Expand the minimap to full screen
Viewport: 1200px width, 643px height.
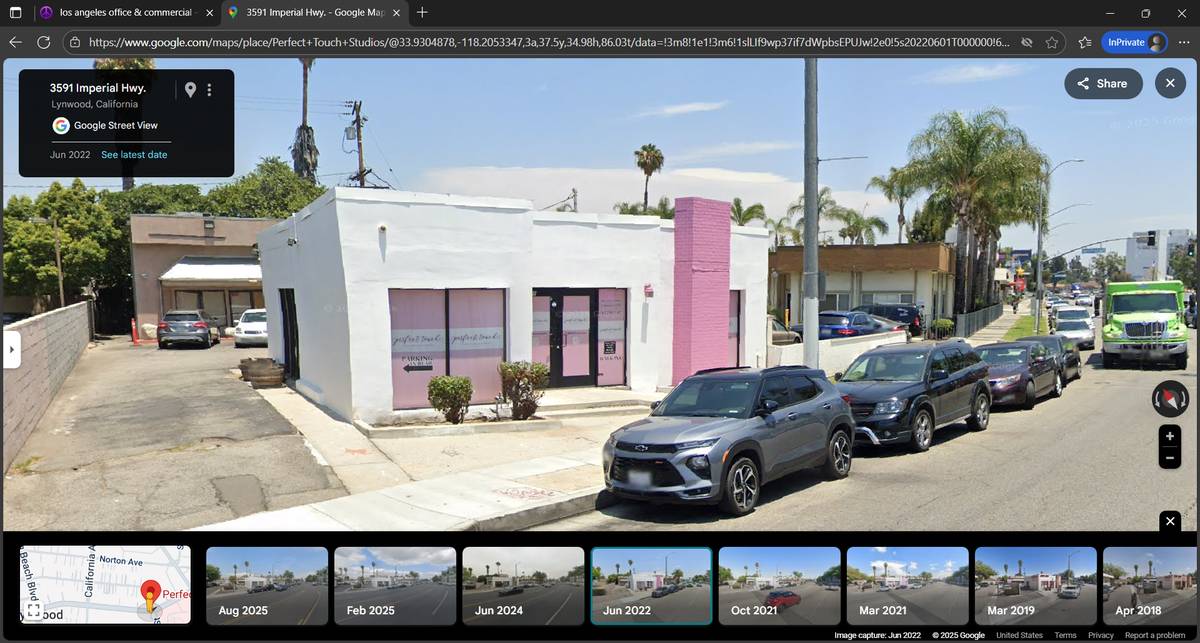[33, 609]
